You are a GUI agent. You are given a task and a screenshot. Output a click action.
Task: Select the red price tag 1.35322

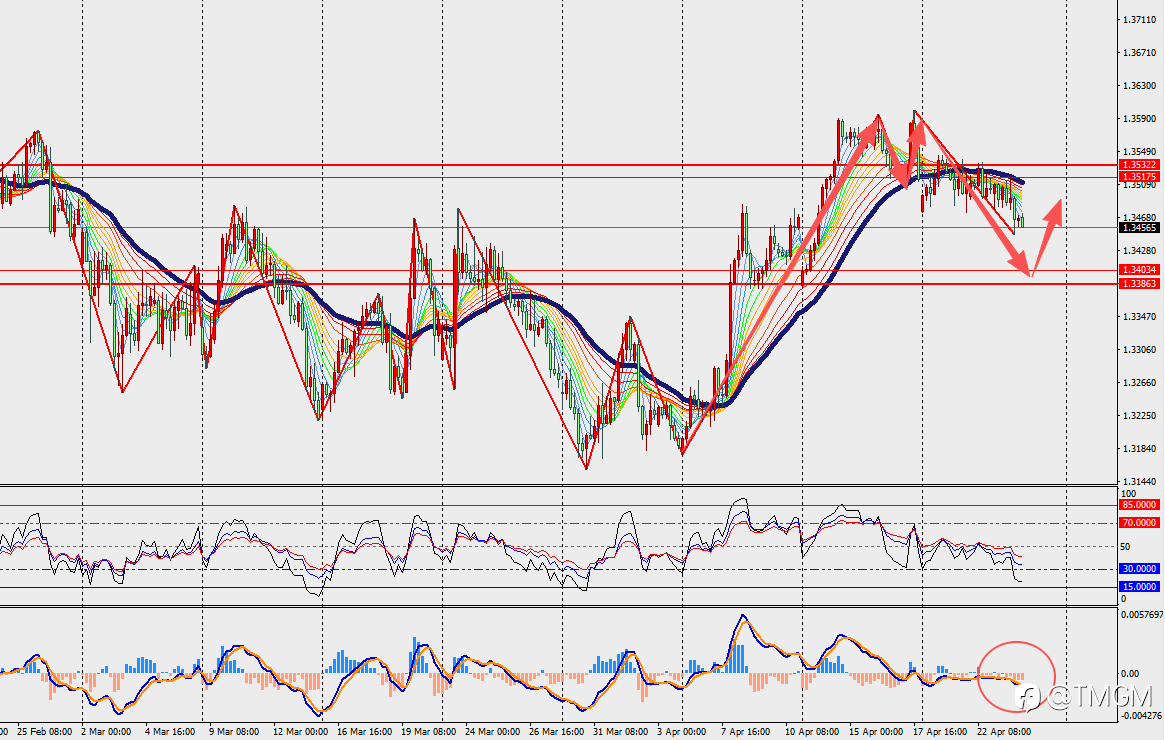pos(1139,164)
